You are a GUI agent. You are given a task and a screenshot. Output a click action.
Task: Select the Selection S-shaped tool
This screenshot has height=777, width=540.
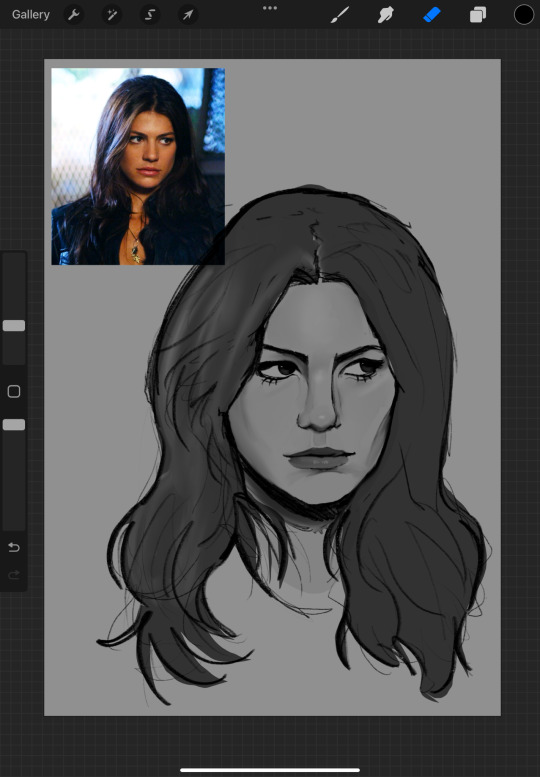[x=150, y=15]
